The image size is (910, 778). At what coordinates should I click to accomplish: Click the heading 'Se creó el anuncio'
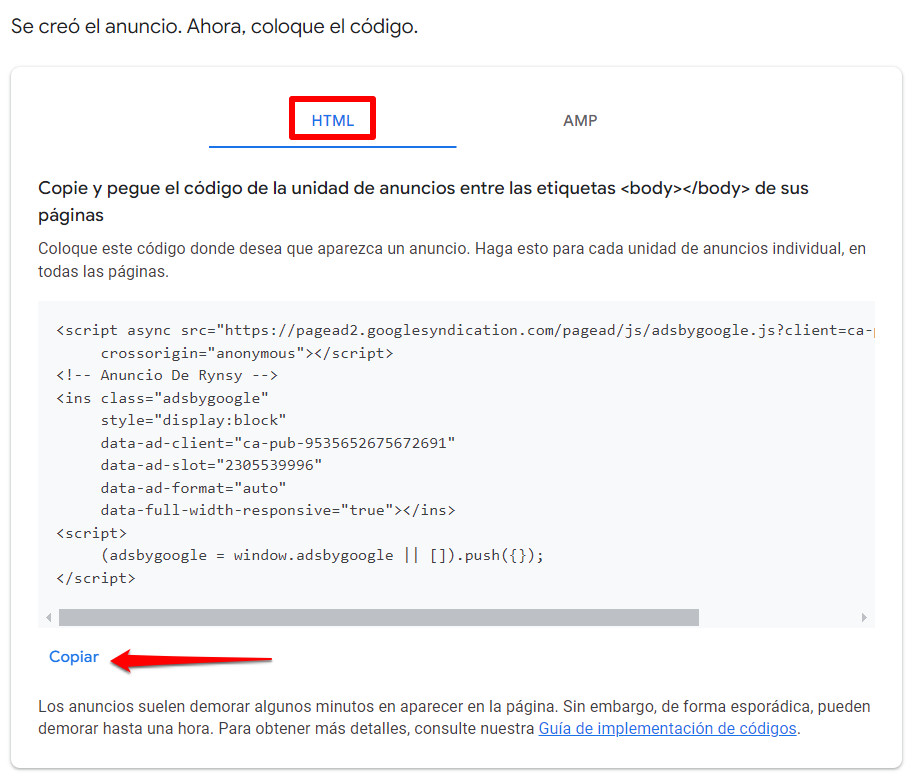pos(215,27)
